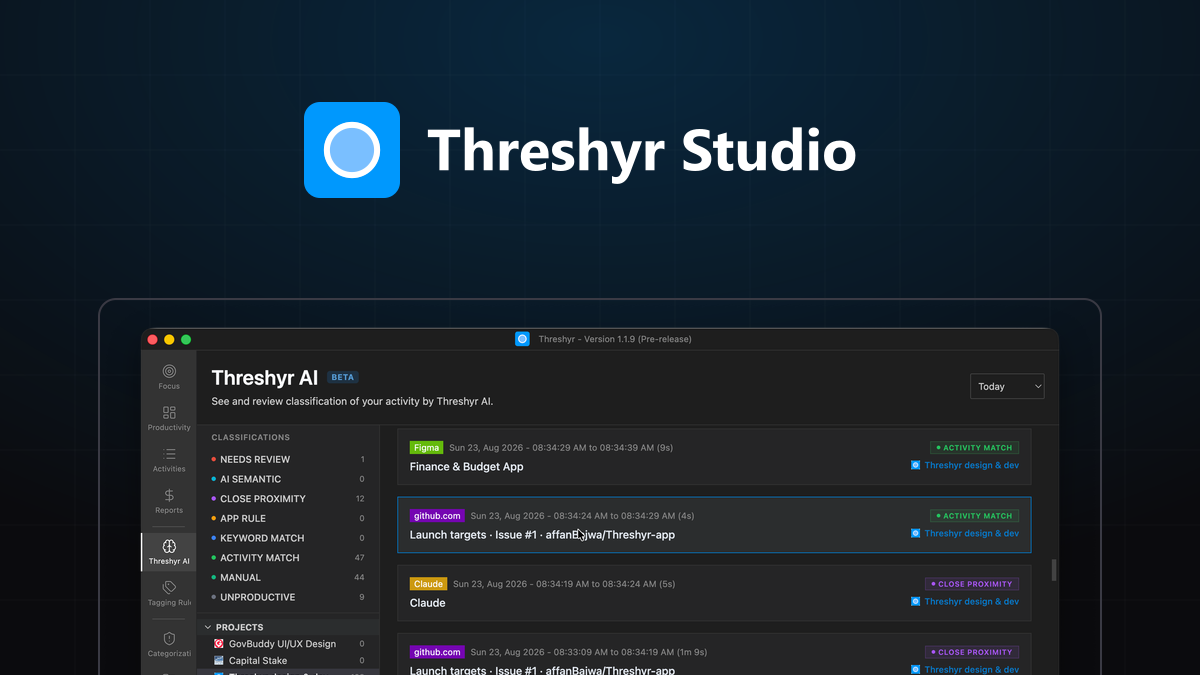Collapse the PROJECTS section chevron

tap(208, 628)
